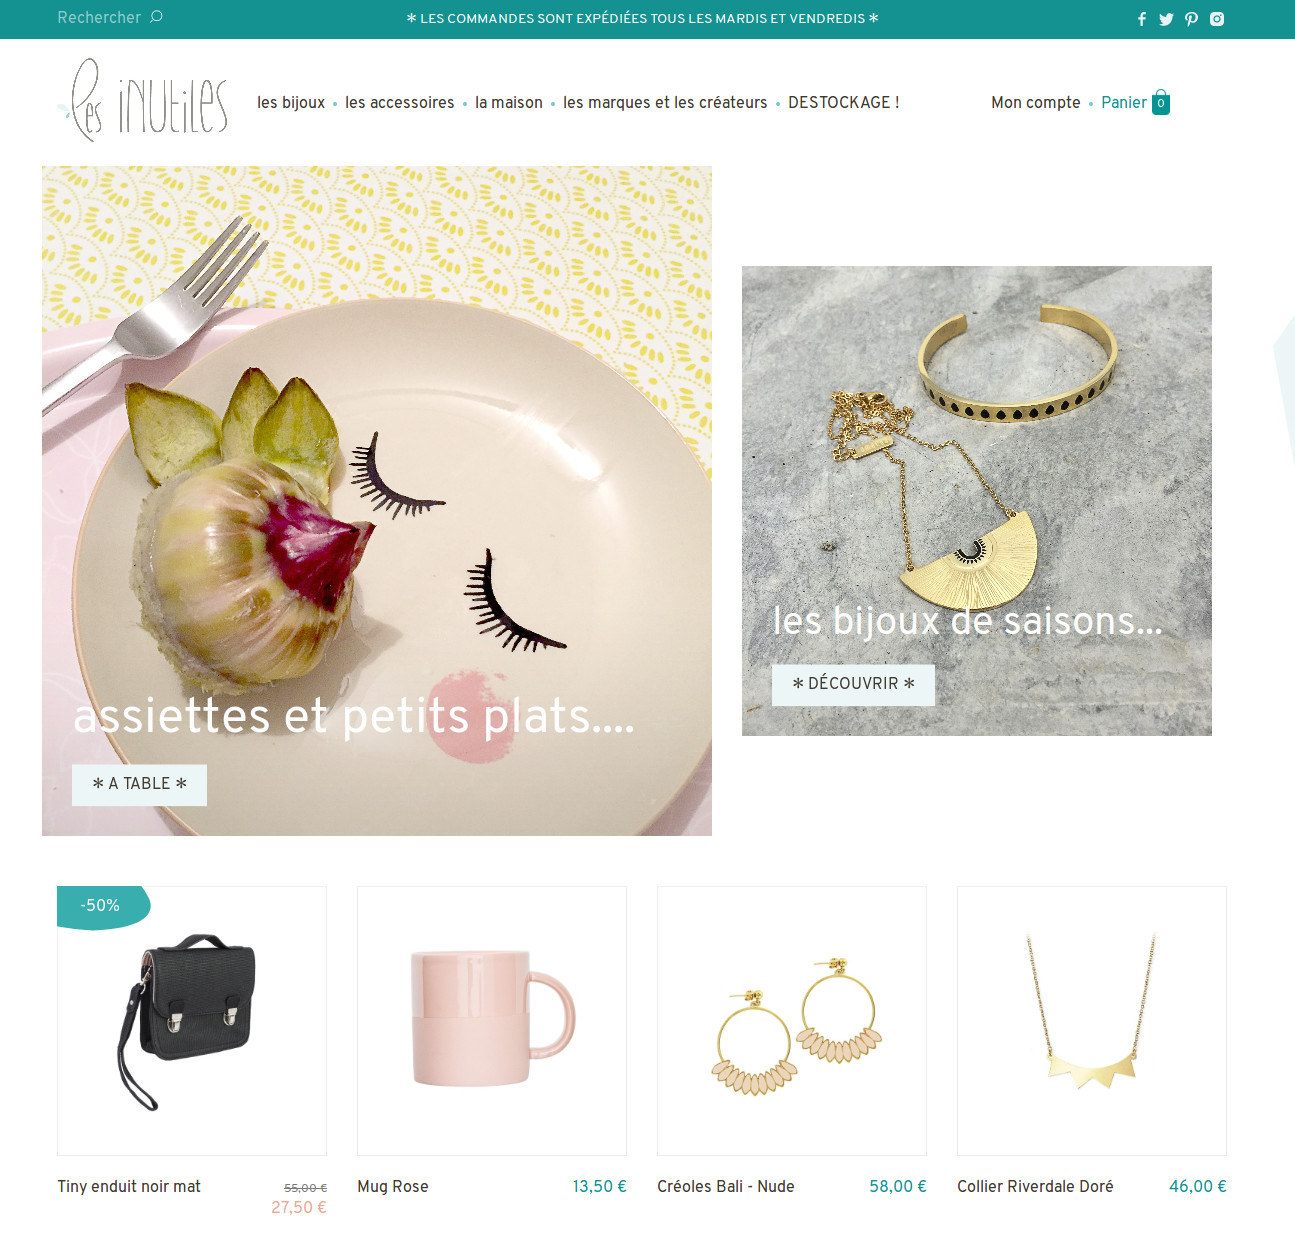Select the DESTOCKAGE ! menu item
Screen dimensions: 1295x1240
[x=844, y=102]
